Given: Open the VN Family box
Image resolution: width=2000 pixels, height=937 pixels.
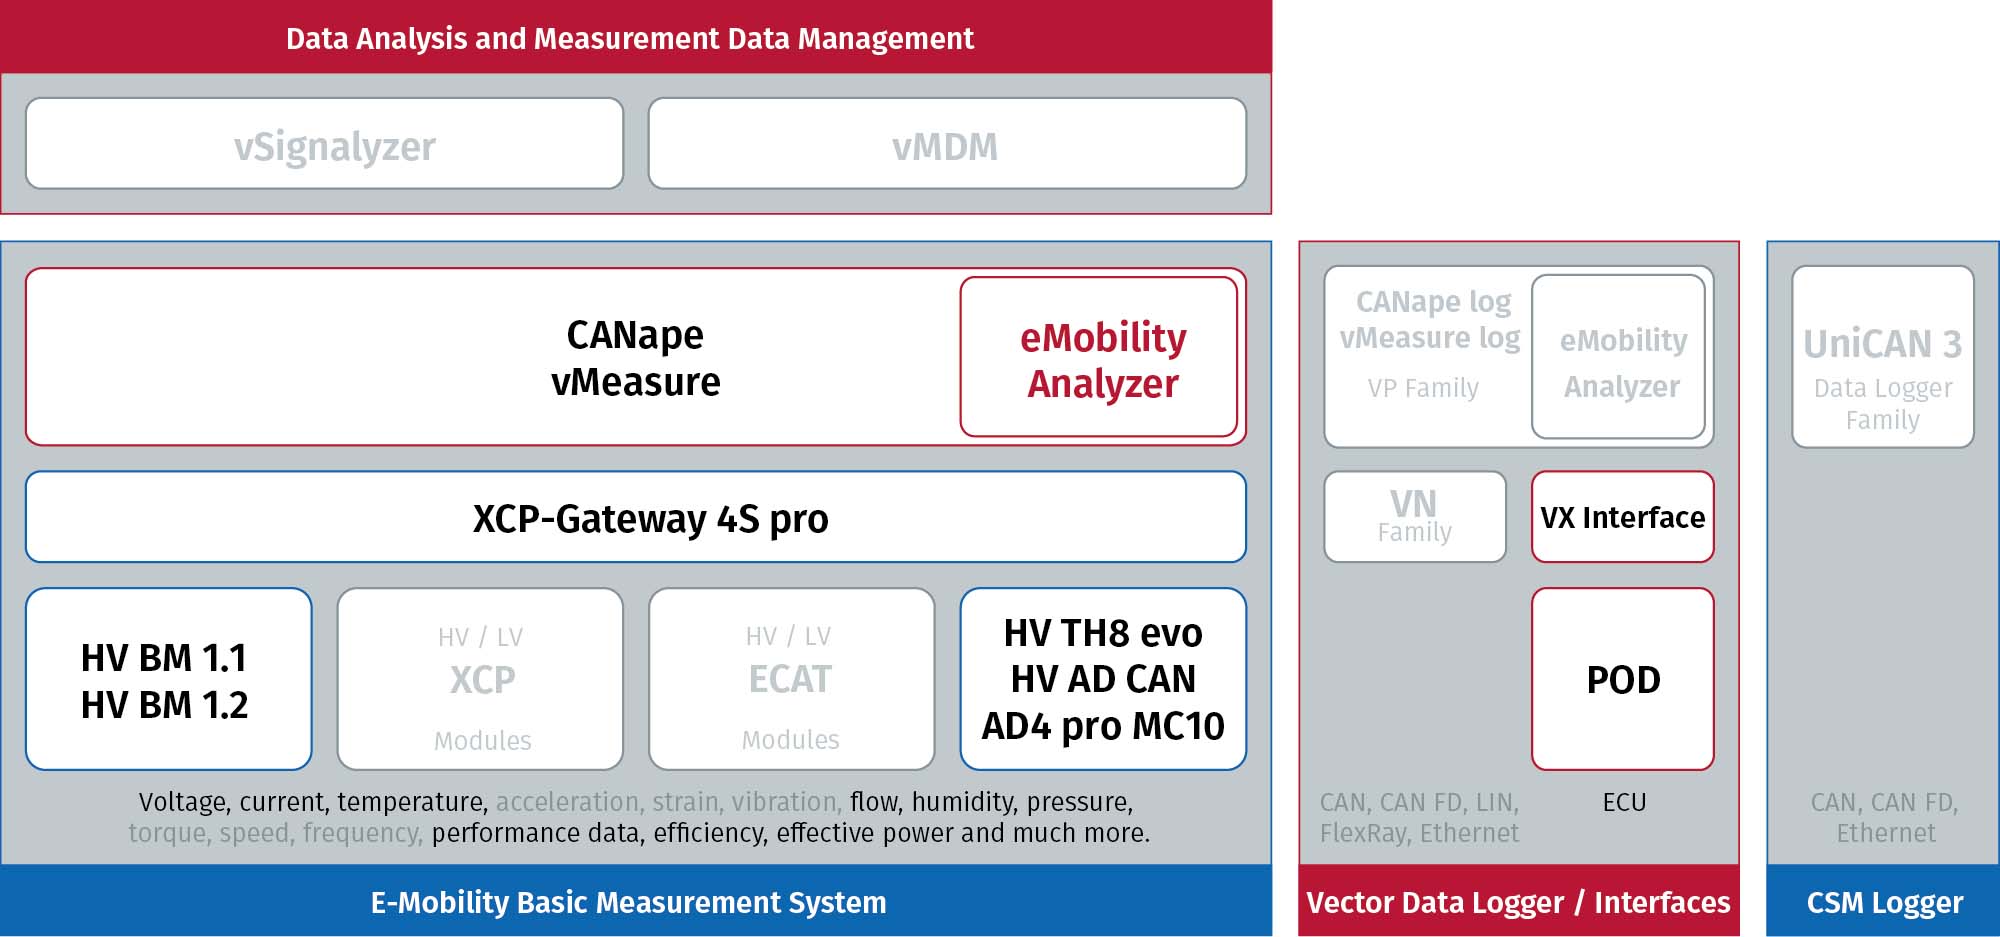Looking at the screenshot, I should click(x=1415, y=517).
